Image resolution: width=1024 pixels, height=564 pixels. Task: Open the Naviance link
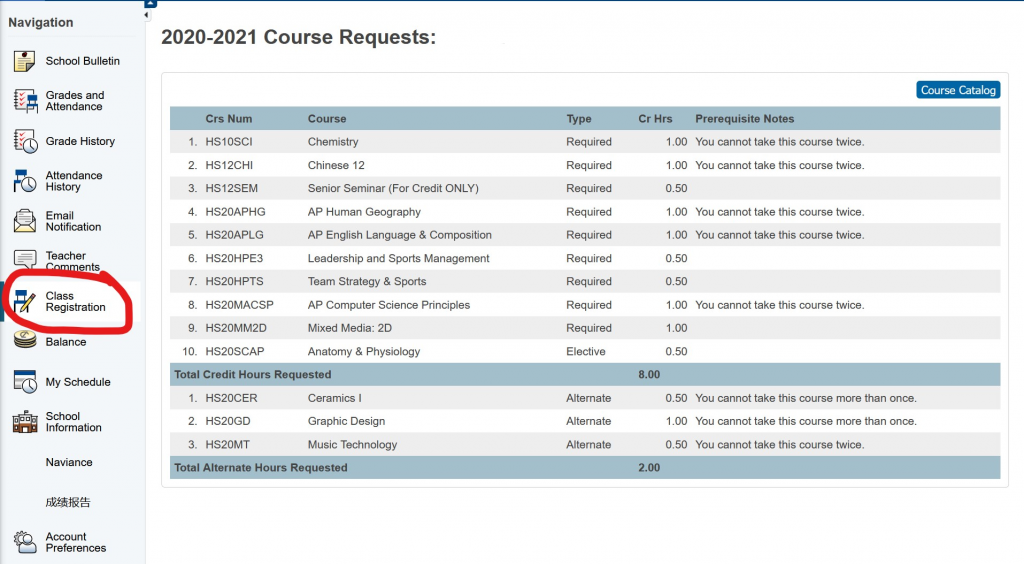click(x=69, y=462)
